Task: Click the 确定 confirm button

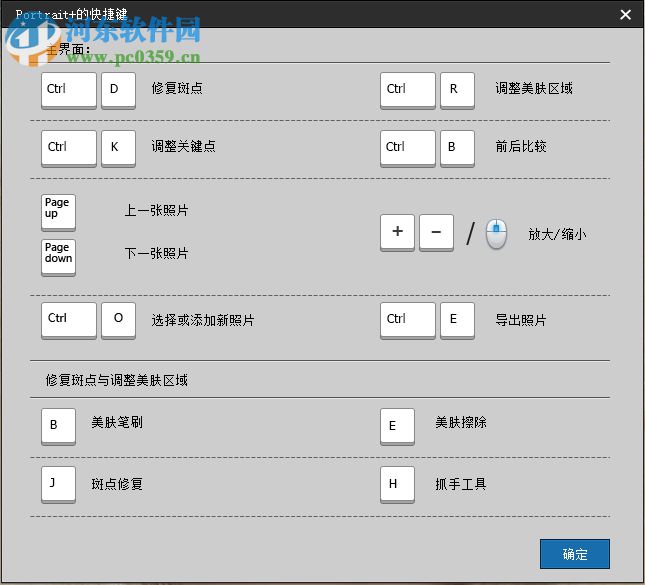Action: point(575,554)
